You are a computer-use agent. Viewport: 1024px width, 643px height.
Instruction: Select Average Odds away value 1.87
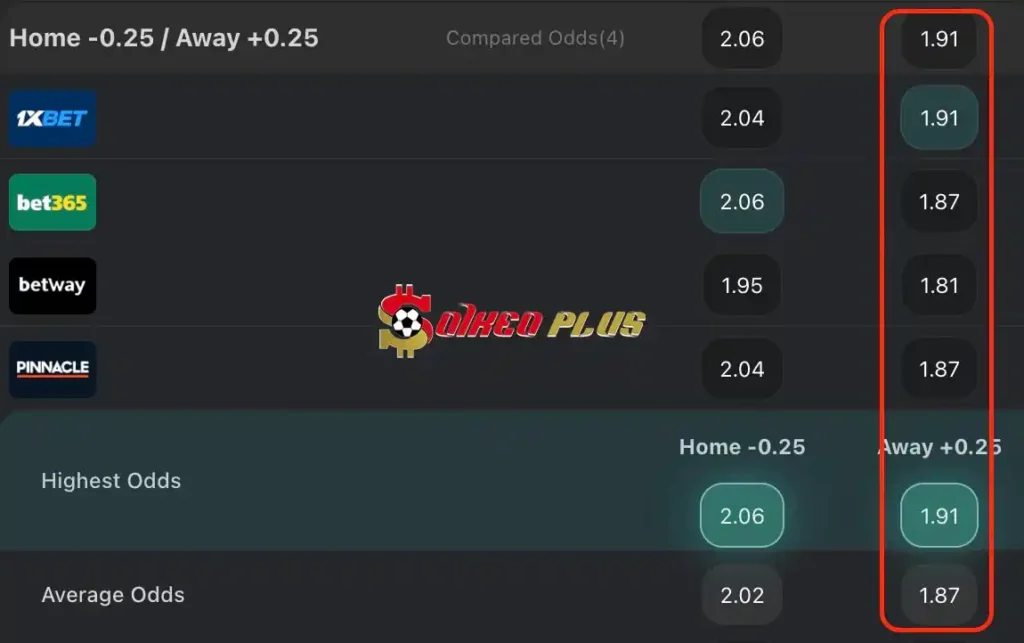[939, 595]
